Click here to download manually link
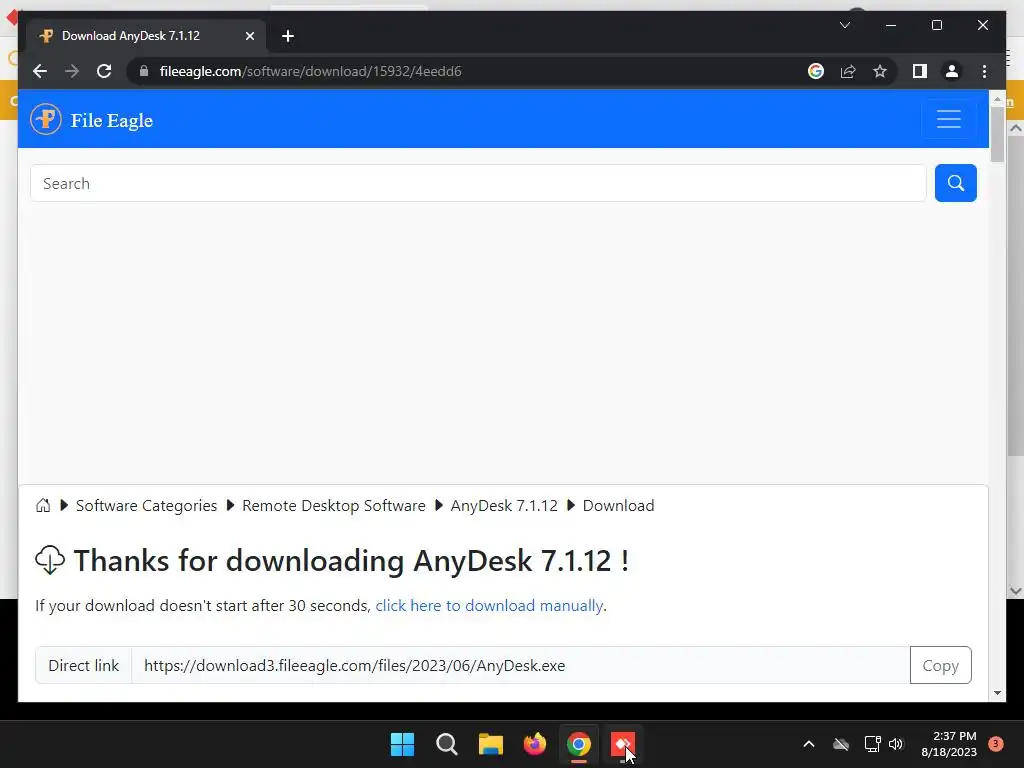 coord(489,605)
